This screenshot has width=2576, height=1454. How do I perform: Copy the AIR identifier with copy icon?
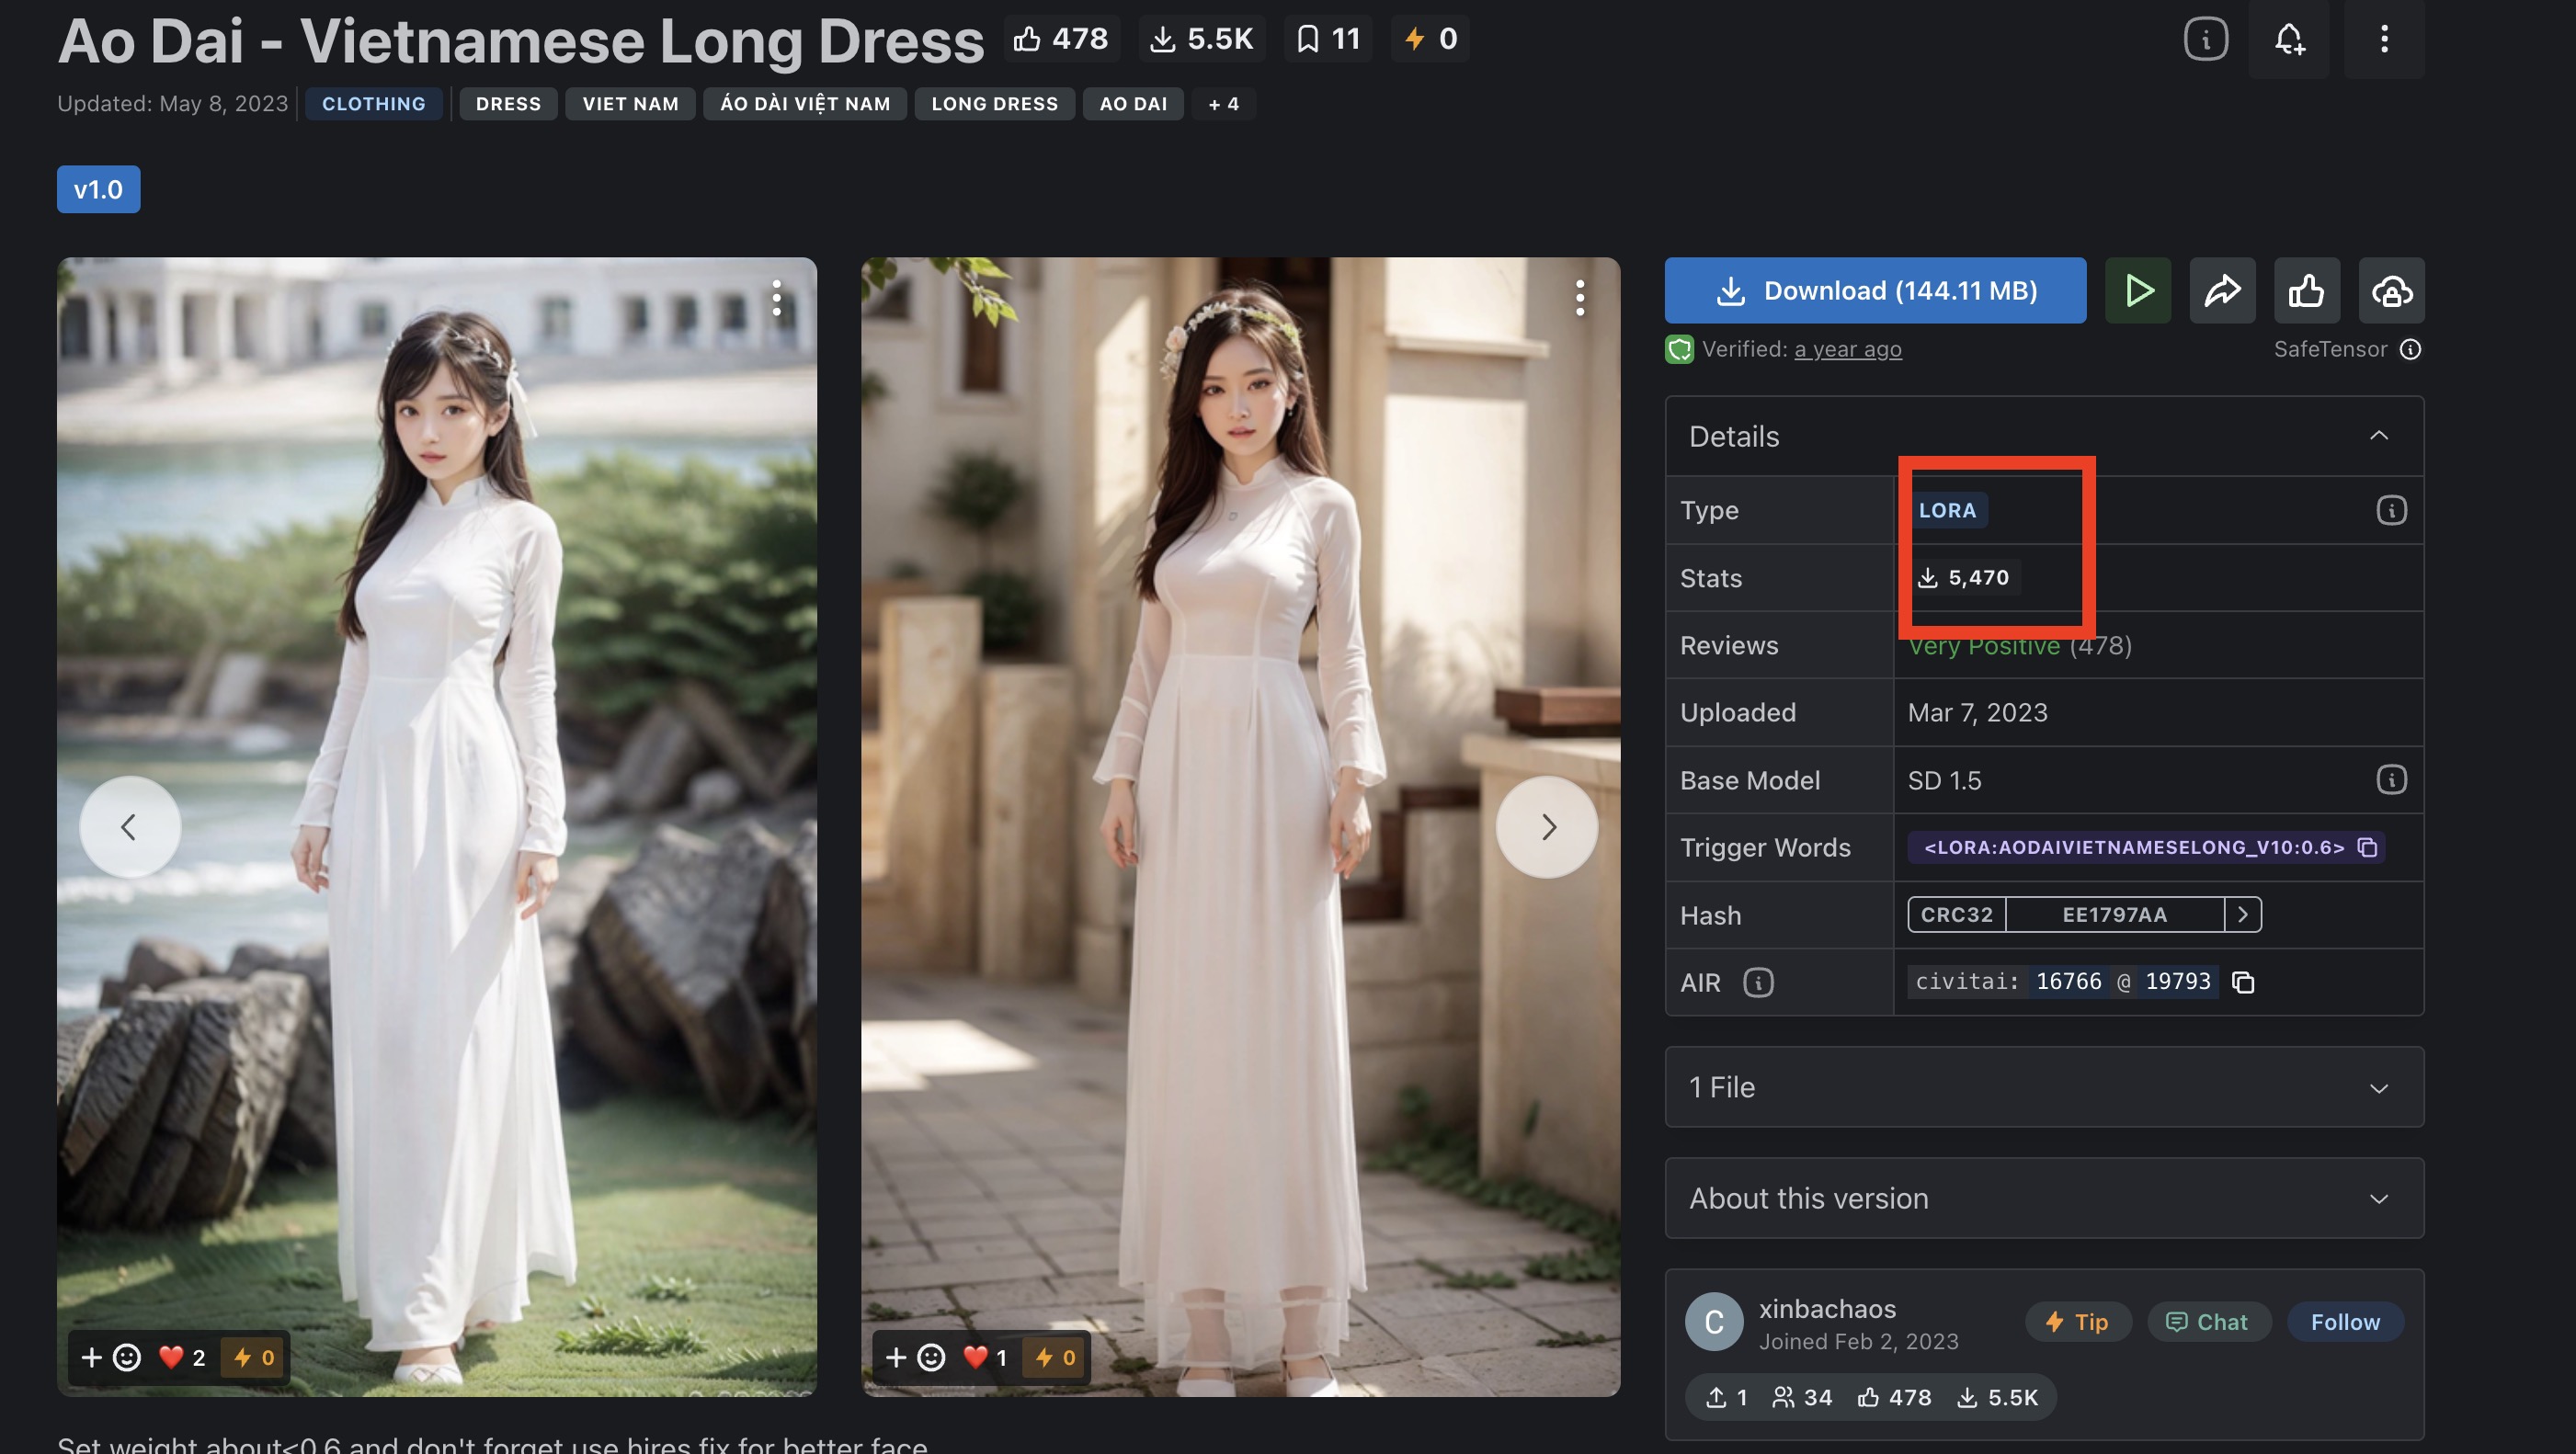[2243, 983]
